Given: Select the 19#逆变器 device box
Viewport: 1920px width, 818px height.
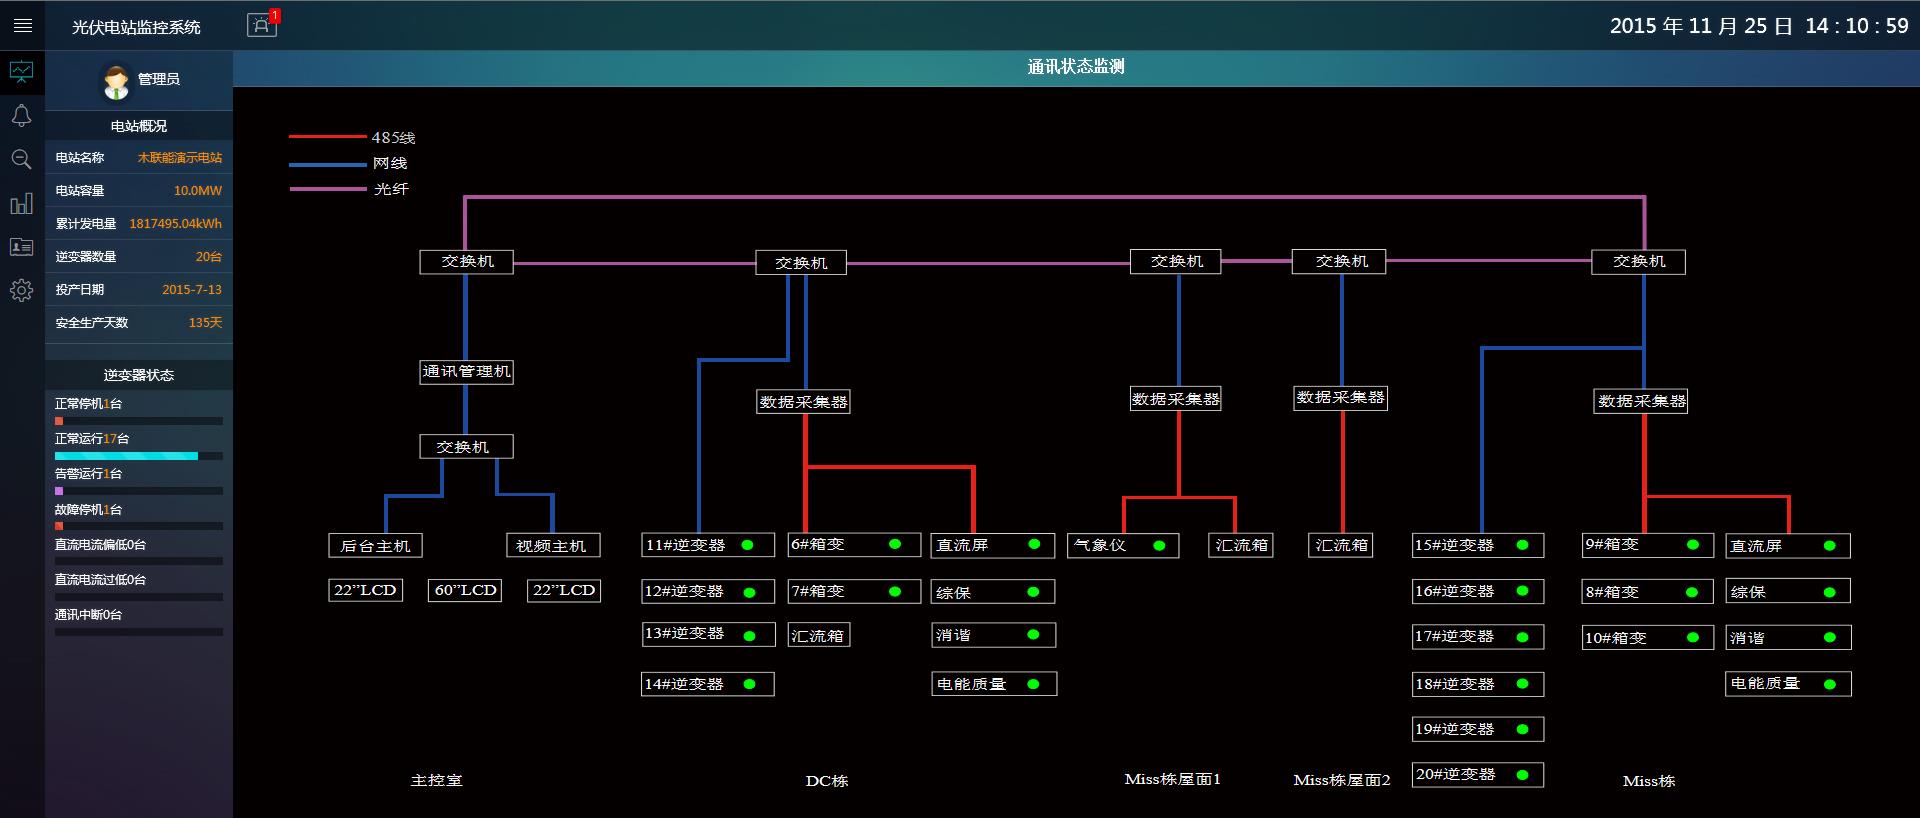Looking at the screenshot, I should (1478, 729).
